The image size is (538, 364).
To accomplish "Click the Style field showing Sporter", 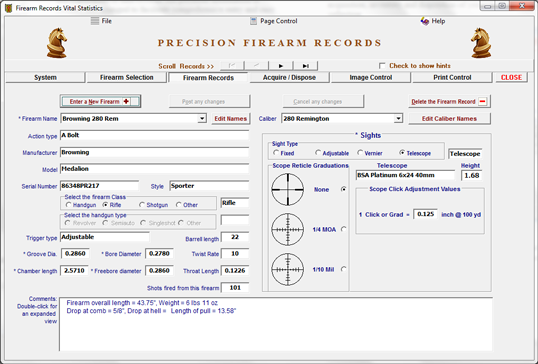I will click(209, 186).
